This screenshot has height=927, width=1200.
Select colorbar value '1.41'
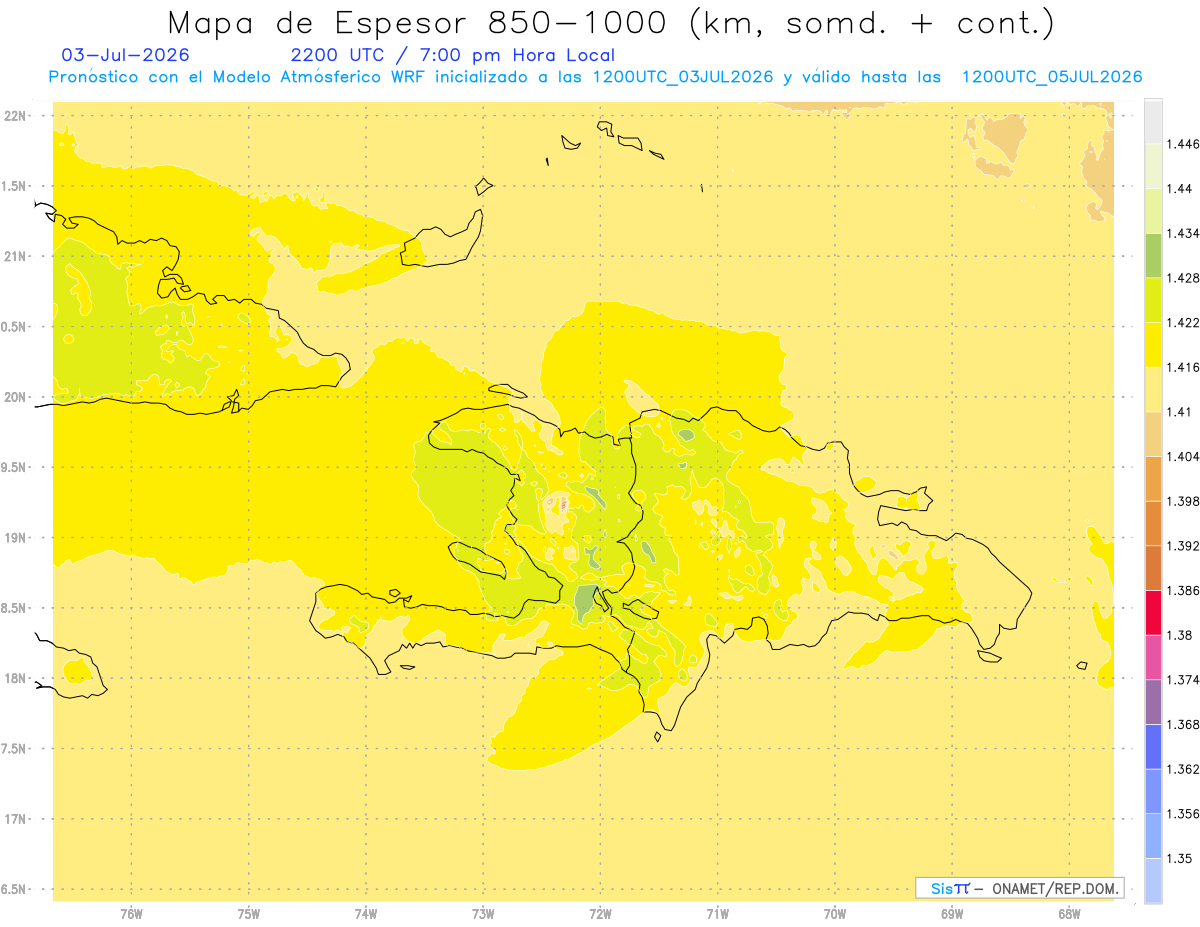click(1180, 412)
